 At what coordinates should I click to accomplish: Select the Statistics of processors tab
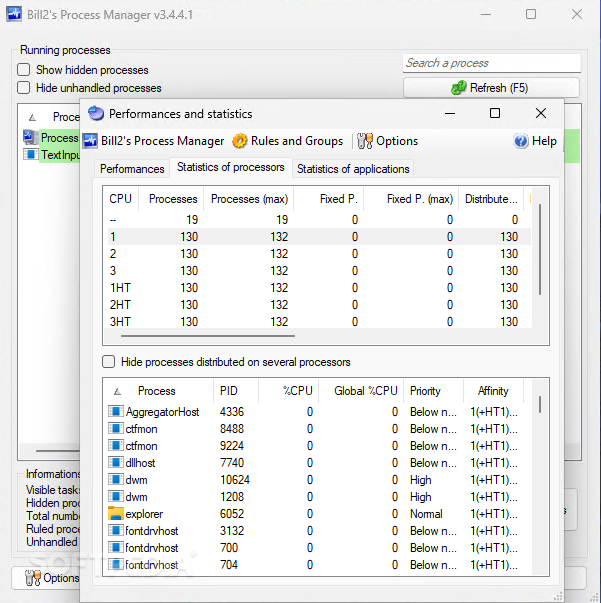pyautogui.click(x=231, y=167)
